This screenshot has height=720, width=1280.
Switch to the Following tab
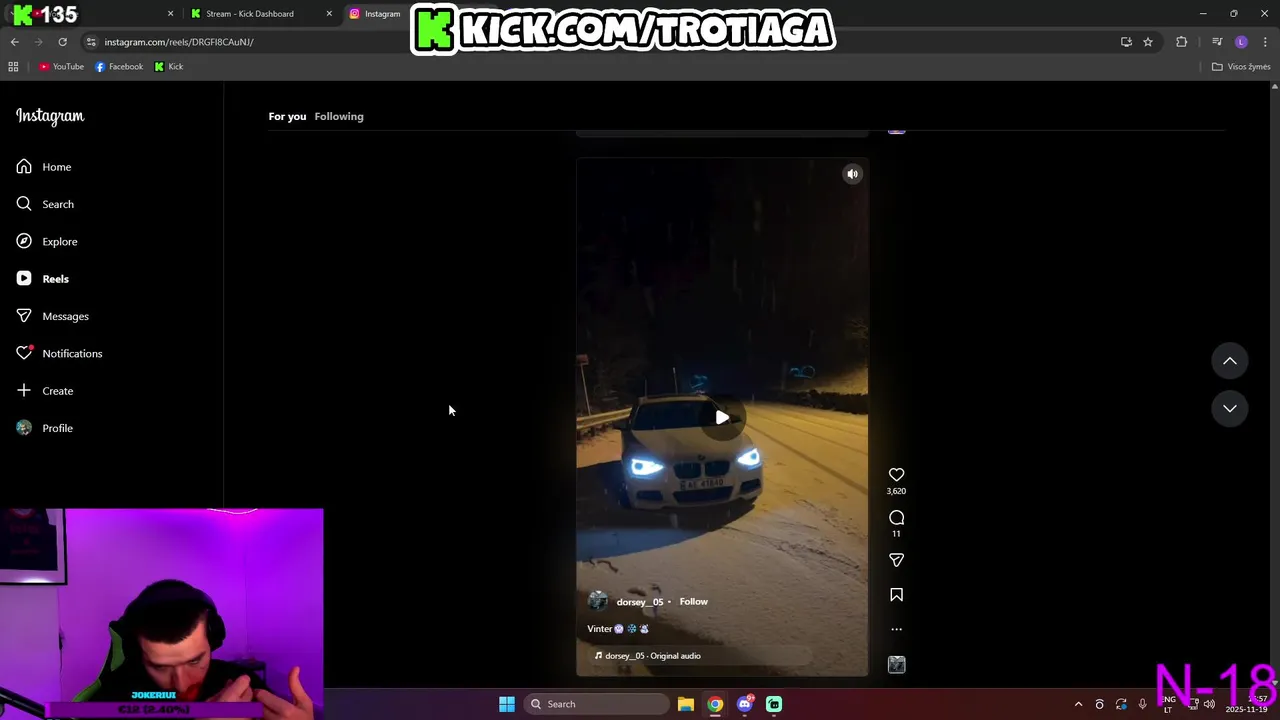(x=339, y=116)
